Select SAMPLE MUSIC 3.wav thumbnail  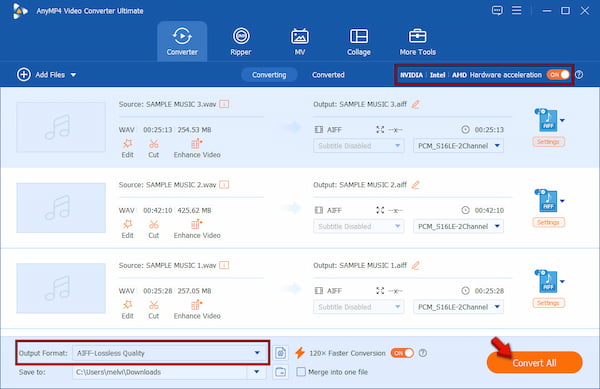[x=61, y=127]
